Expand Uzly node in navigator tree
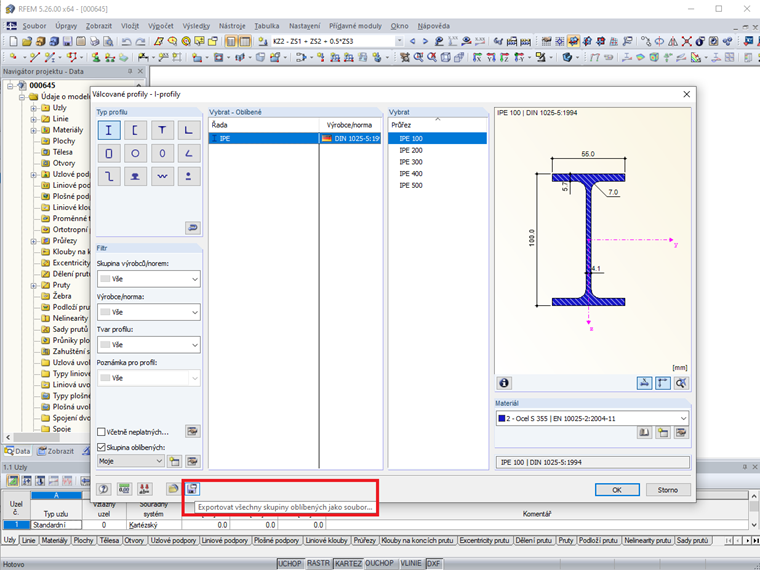 click(x=33, y=108)
